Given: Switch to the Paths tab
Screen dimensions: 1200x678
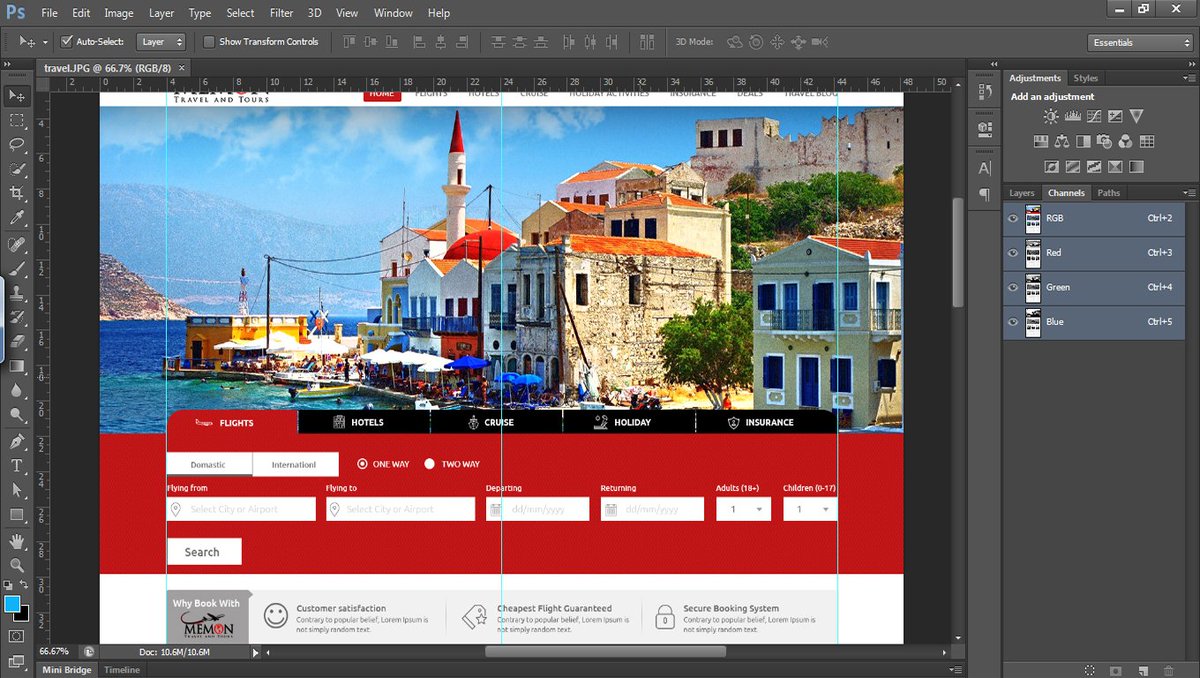Looking at the screenshot, I should click(x=1108, y=193).
